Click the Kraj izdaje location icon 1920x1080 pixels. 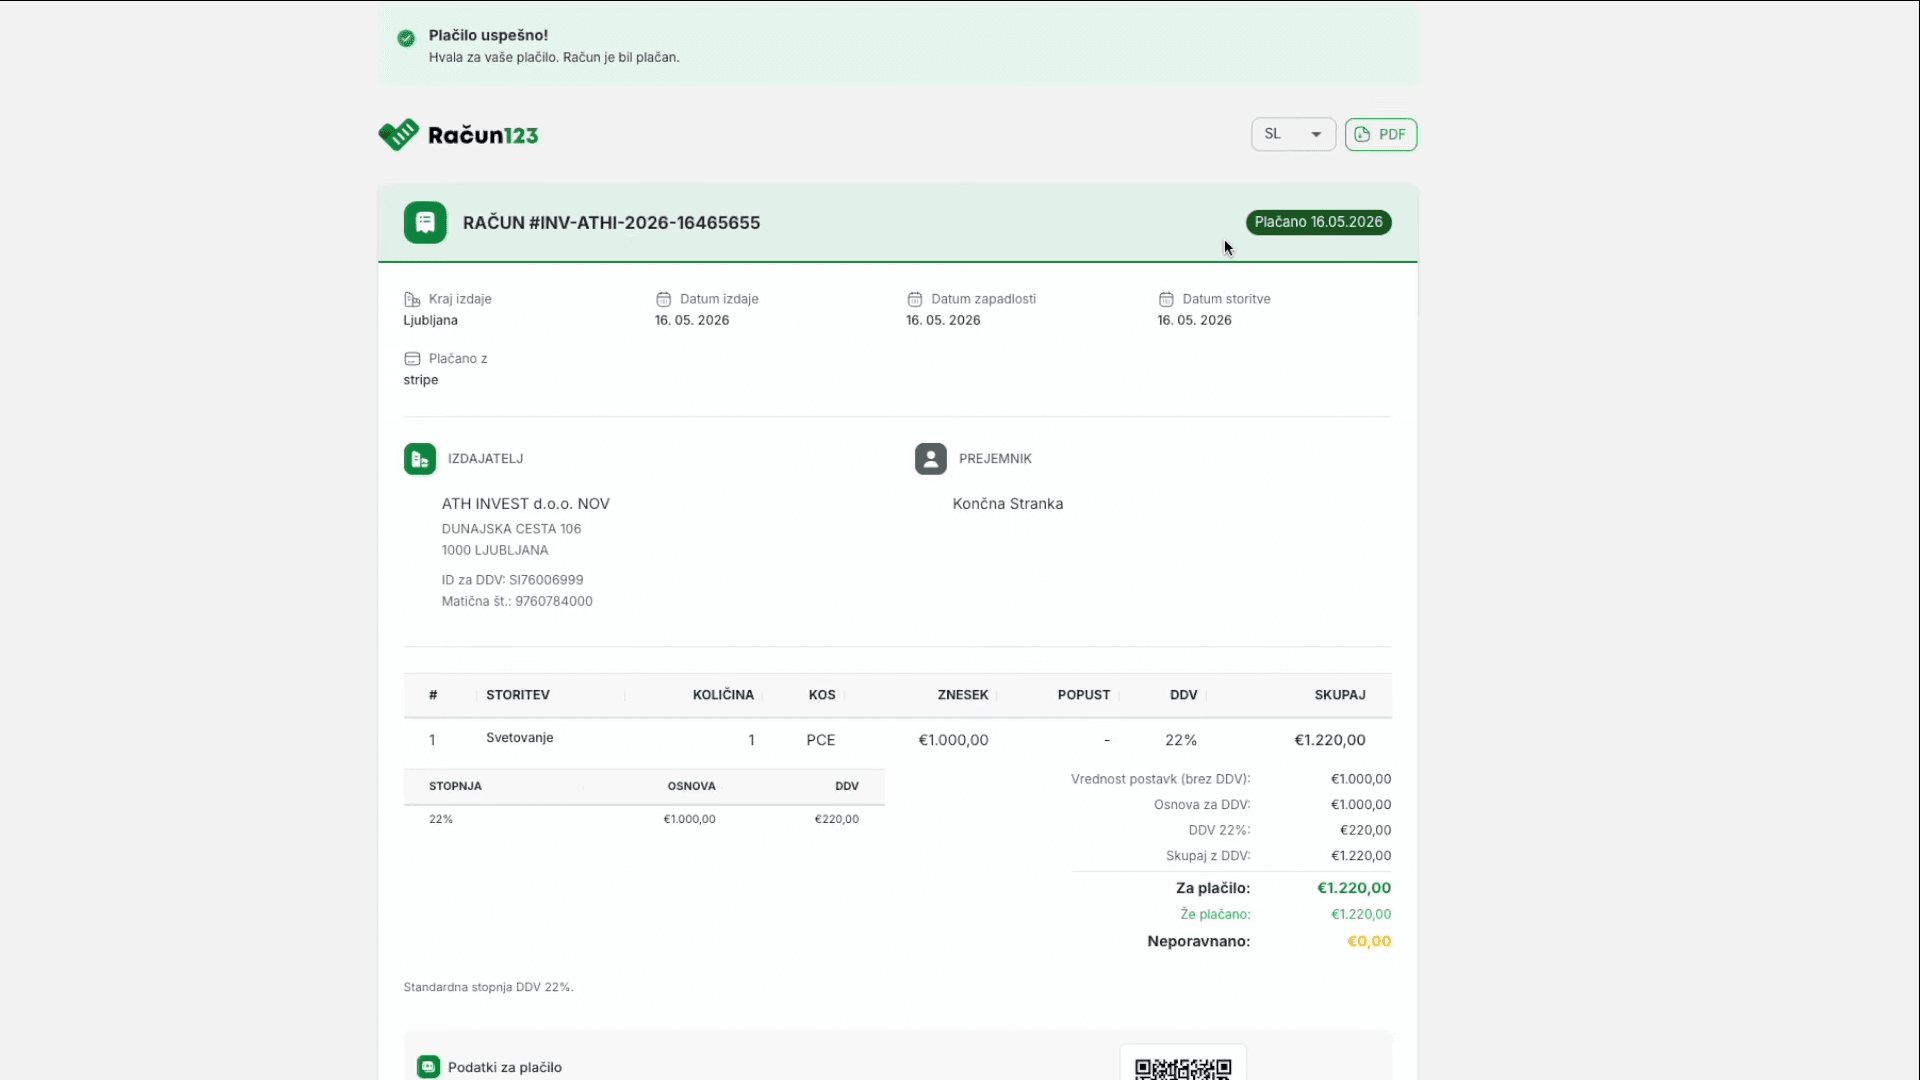point(412,299)
